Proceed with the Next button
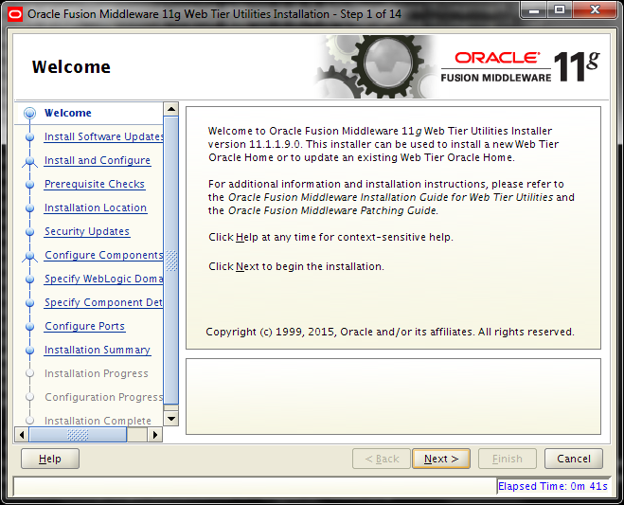624x505 pixels. coord(441,459)
